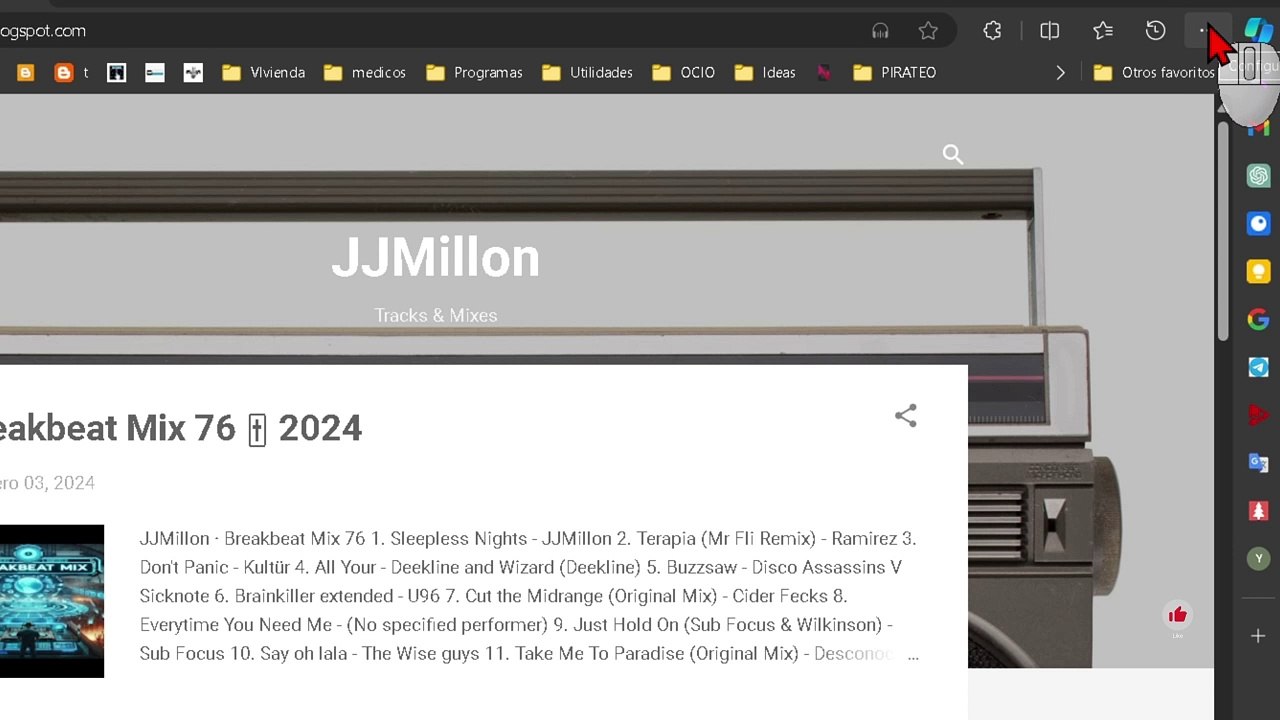This screenshot has height=720, width=1280.
Task: Toggle split screen view icon
Action: click(1049, 31)
